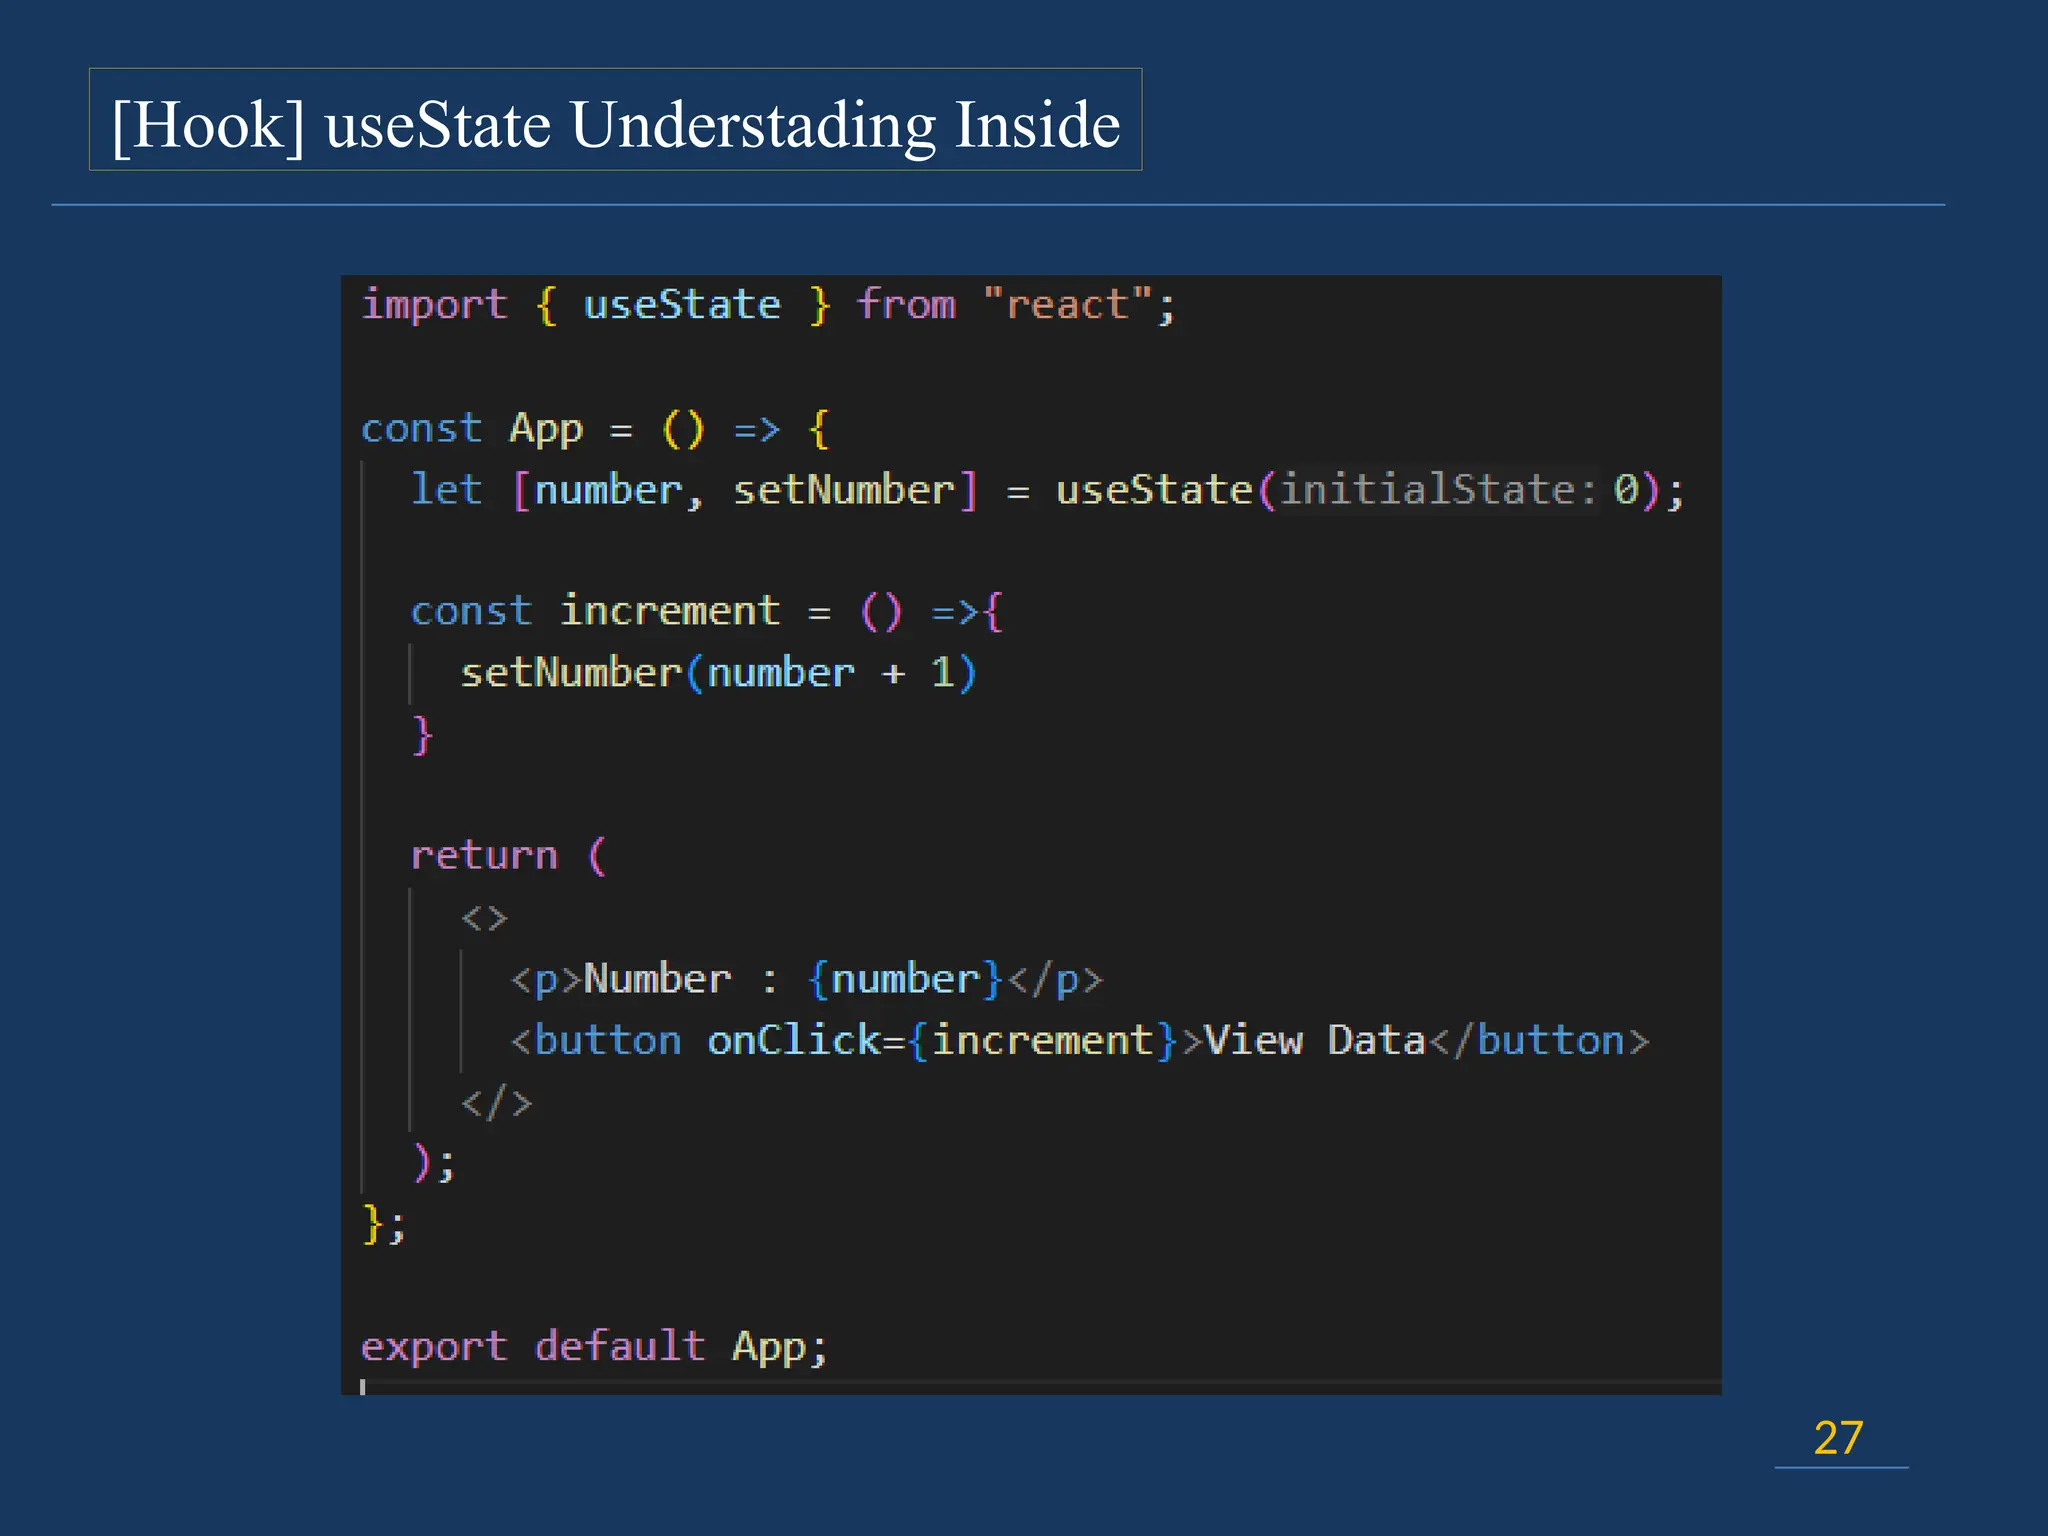
Task: Click useState in the import line
Action: click(x=681, y=304)
